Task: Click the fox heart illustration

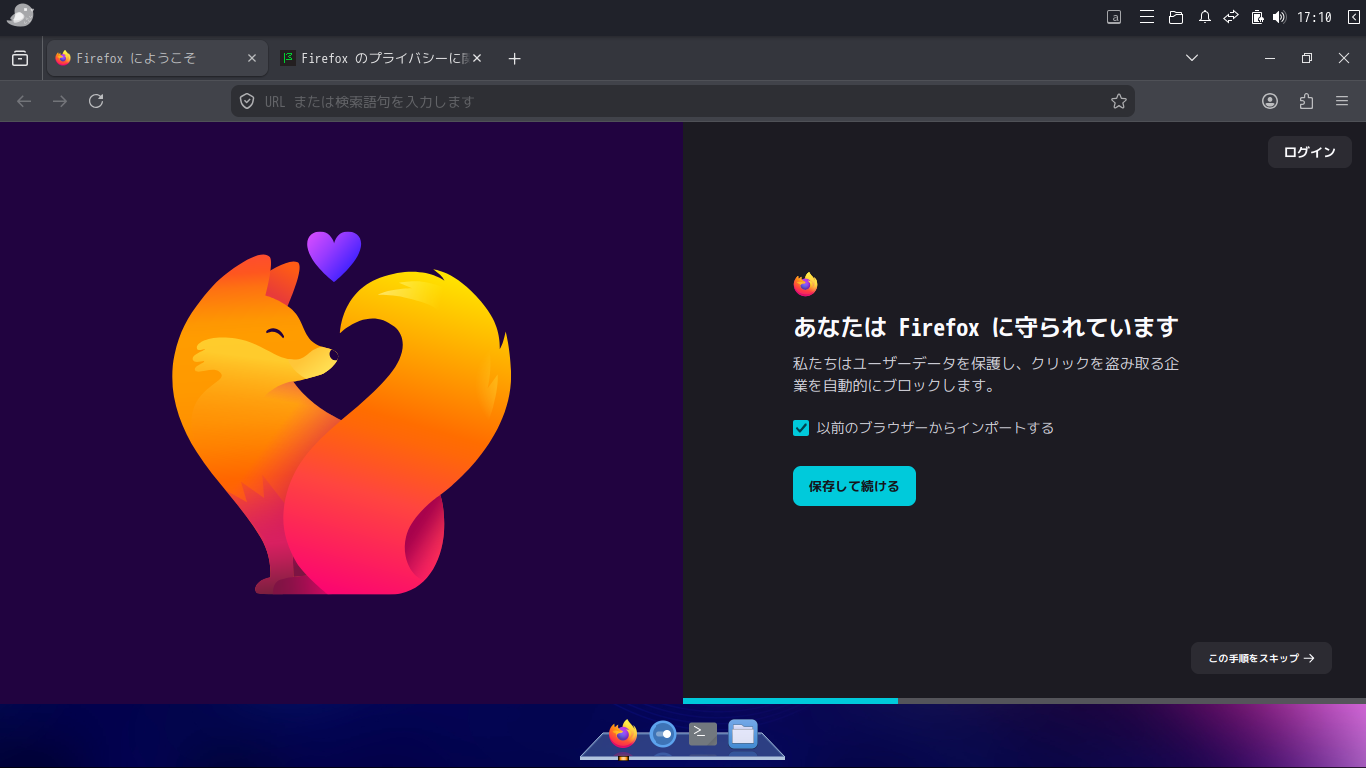Action: pyautogui.click(x=341, y=412)
